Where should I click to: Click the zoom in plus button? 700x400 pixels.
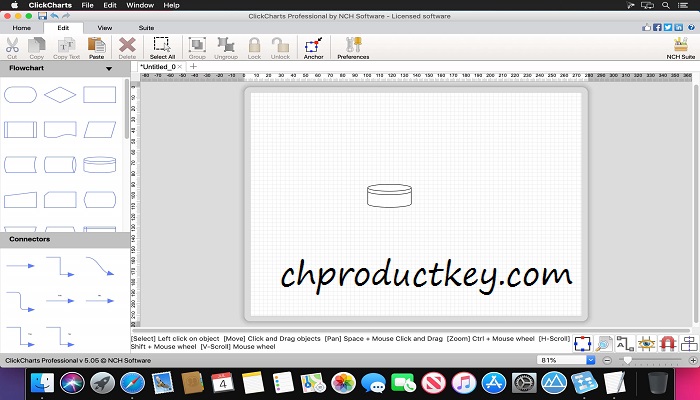pyautogui.click(x=693, y=360)
